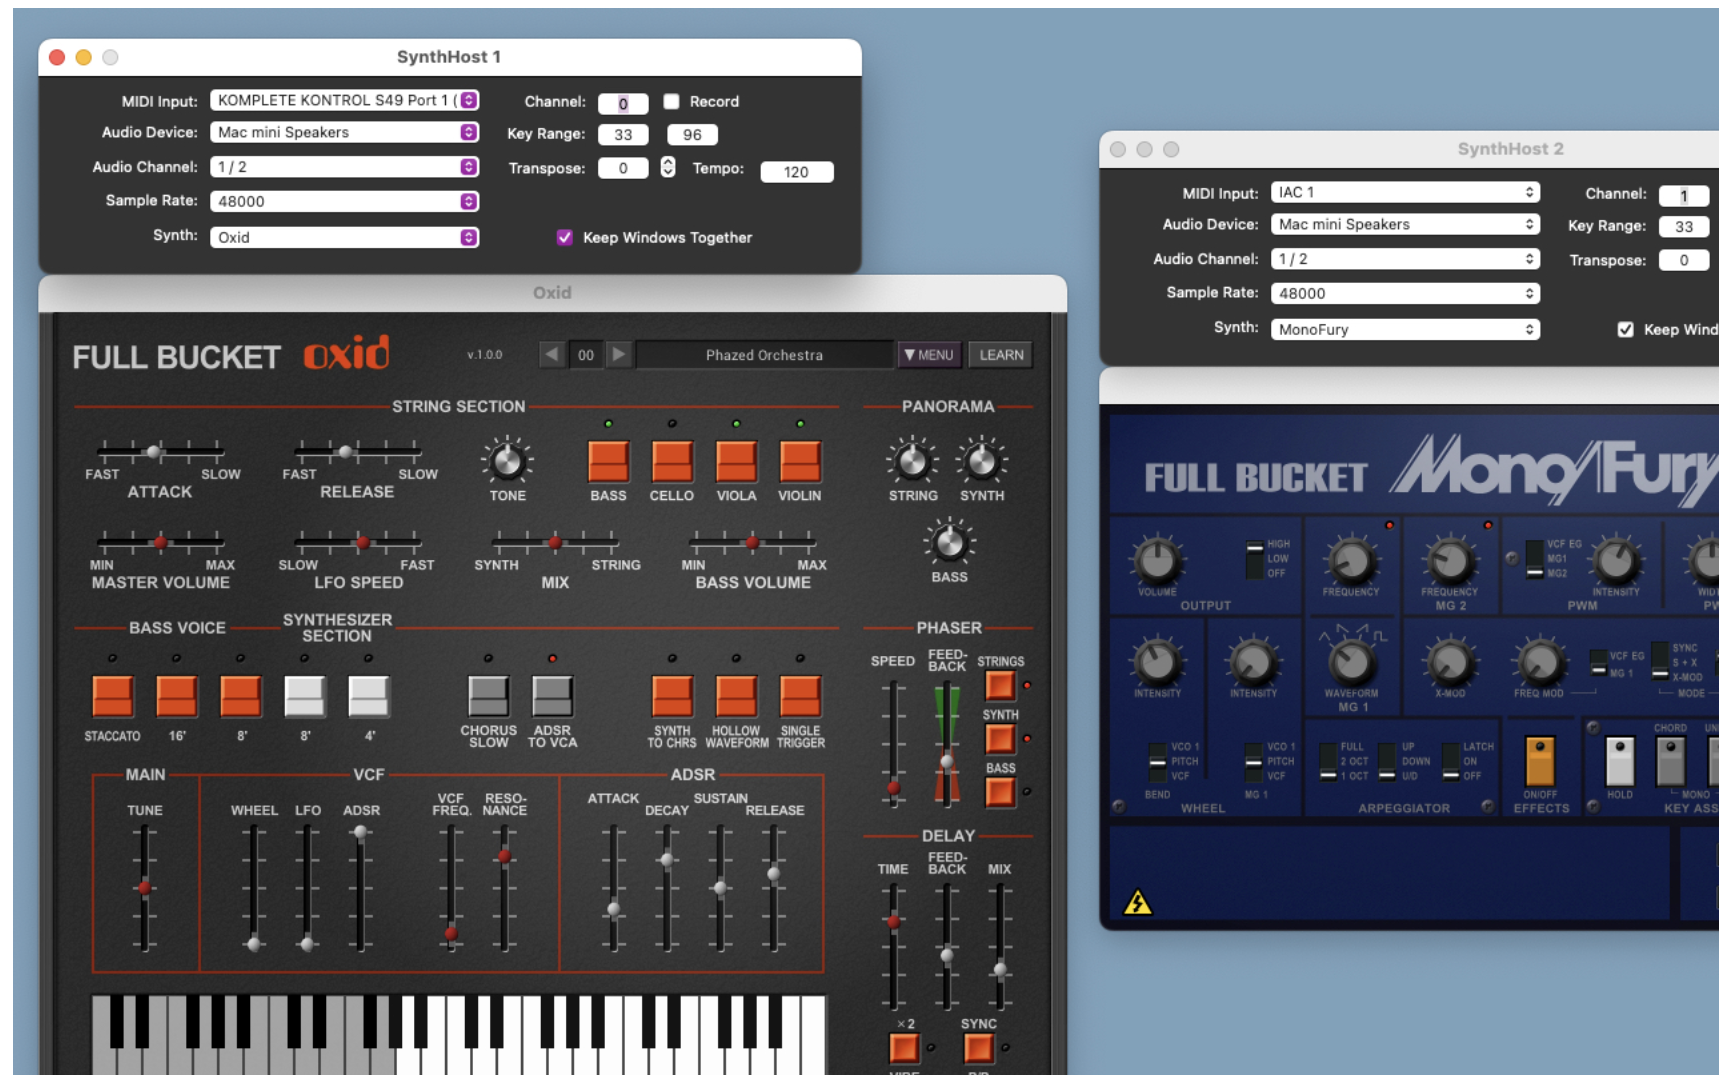Click the MonoFury Waveform MG 1 knob
Screen dimensions: 1726x1082
point(1351,661)
